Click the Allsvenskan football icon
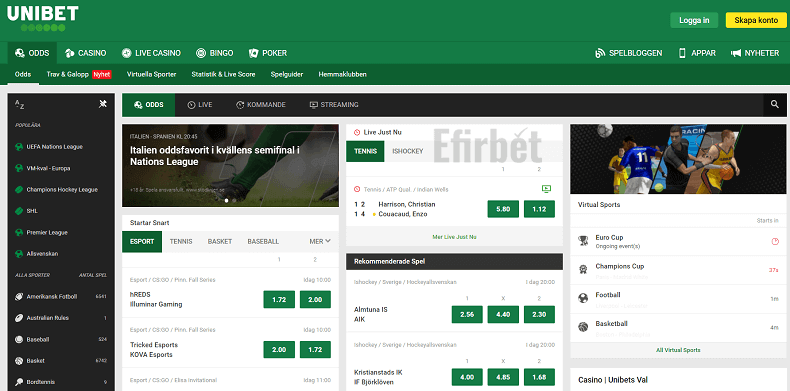 tap(19, 253)
